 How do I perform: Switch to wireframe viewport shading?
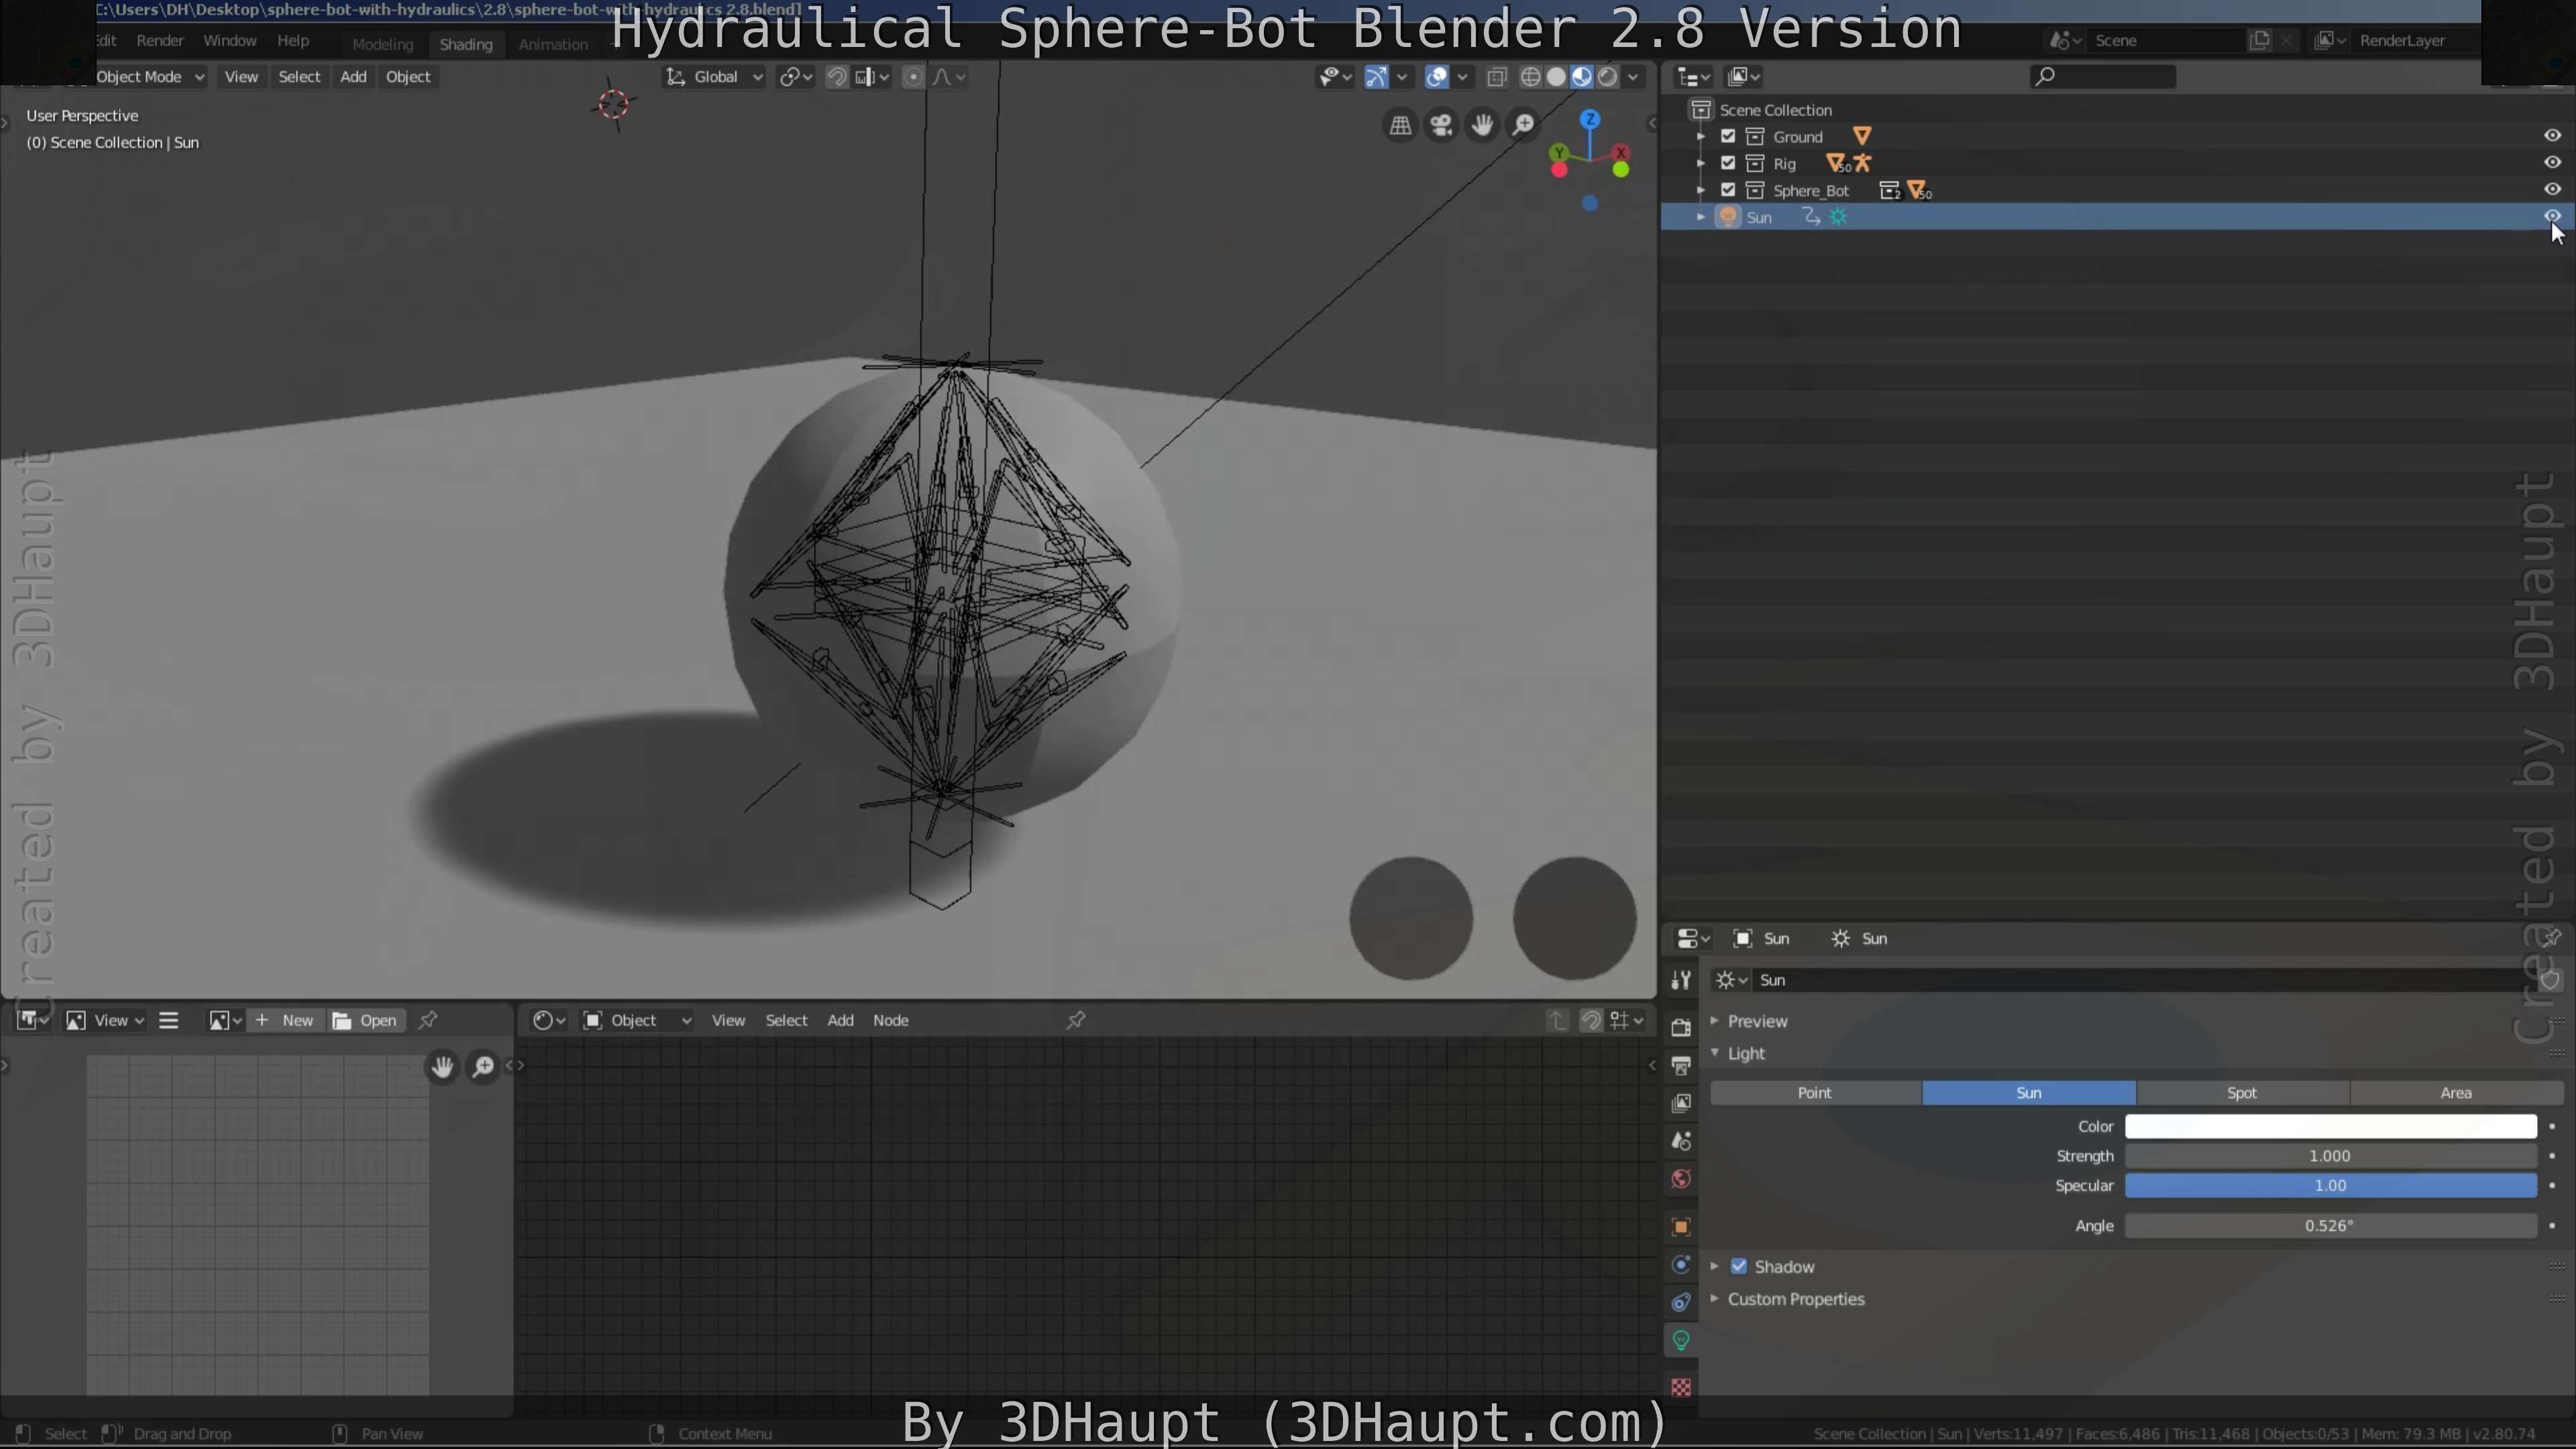(x=1530, y=77)
